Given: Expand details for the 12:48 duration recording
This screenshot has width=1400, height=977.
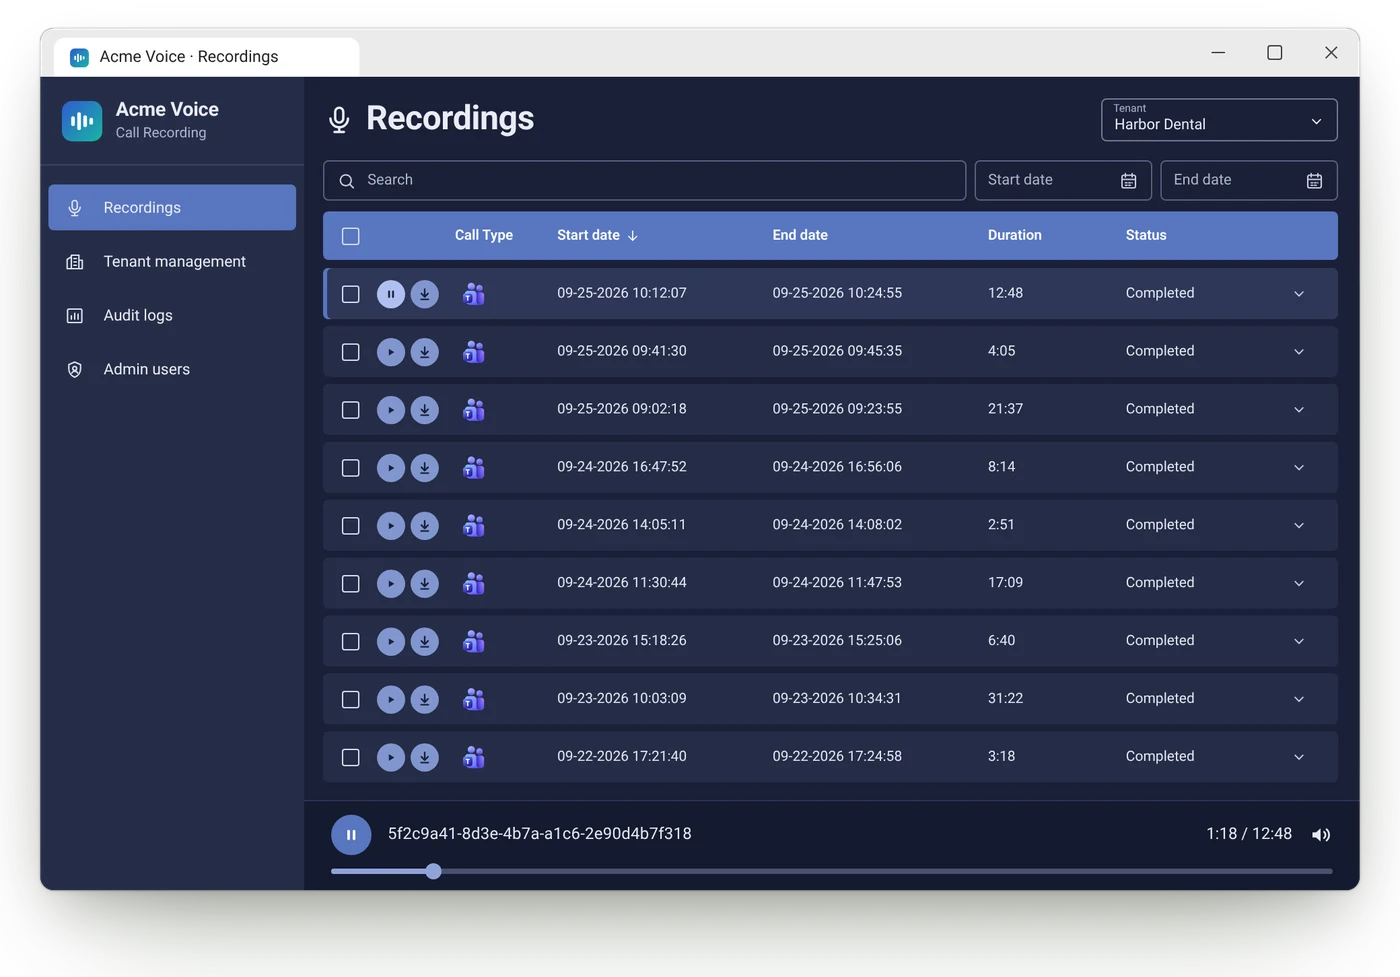Looking at the screenshot, I should pos(1299,294).
